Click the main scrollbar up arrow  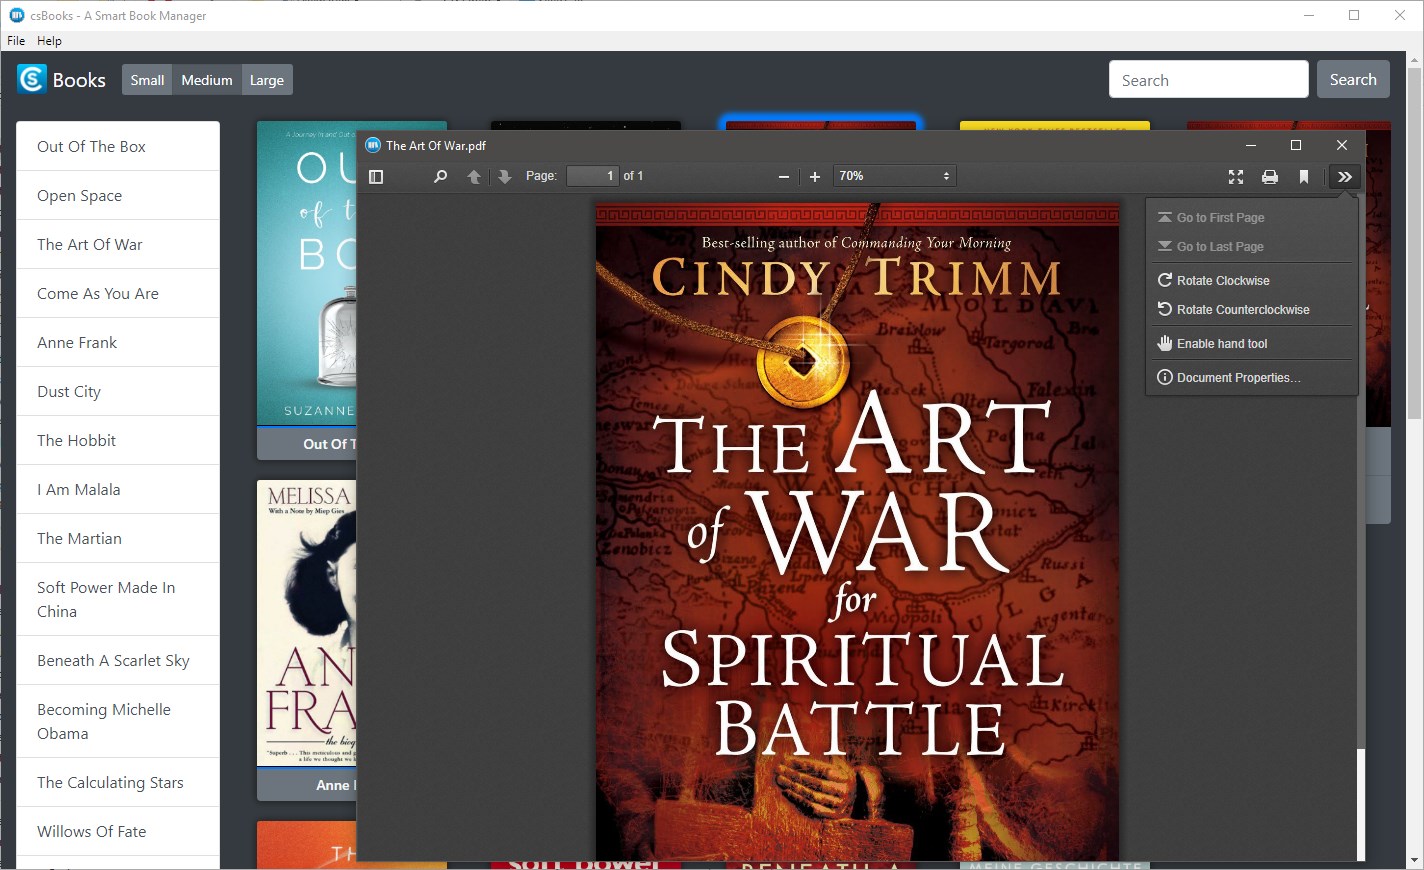point(1414,60)
